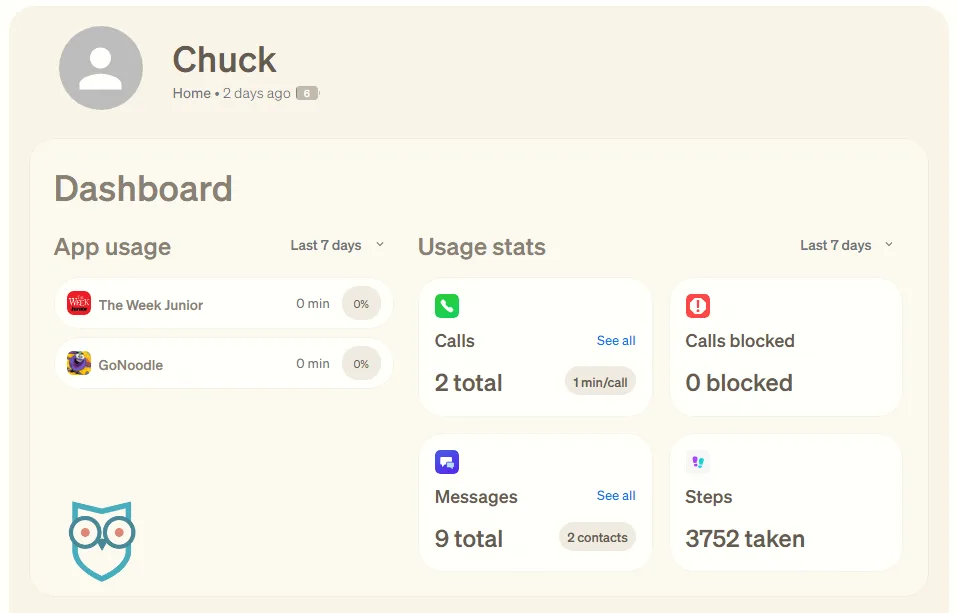Open Chuck's profile avatar
Image resolution: width=958 pixels, height=613 pixels.
coord(101,67)
